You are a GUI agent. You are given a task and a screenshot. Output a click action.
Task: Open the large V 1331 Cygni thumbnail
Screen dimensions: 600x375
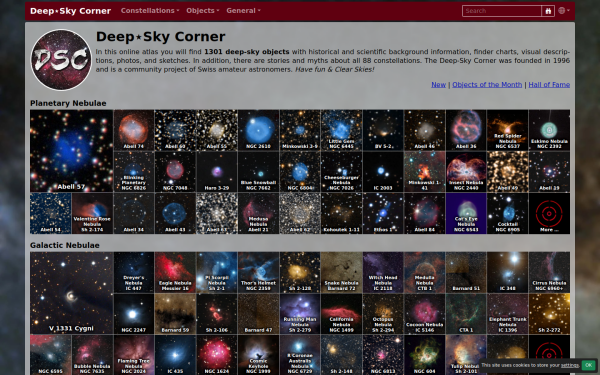click(x=72, y=293)
